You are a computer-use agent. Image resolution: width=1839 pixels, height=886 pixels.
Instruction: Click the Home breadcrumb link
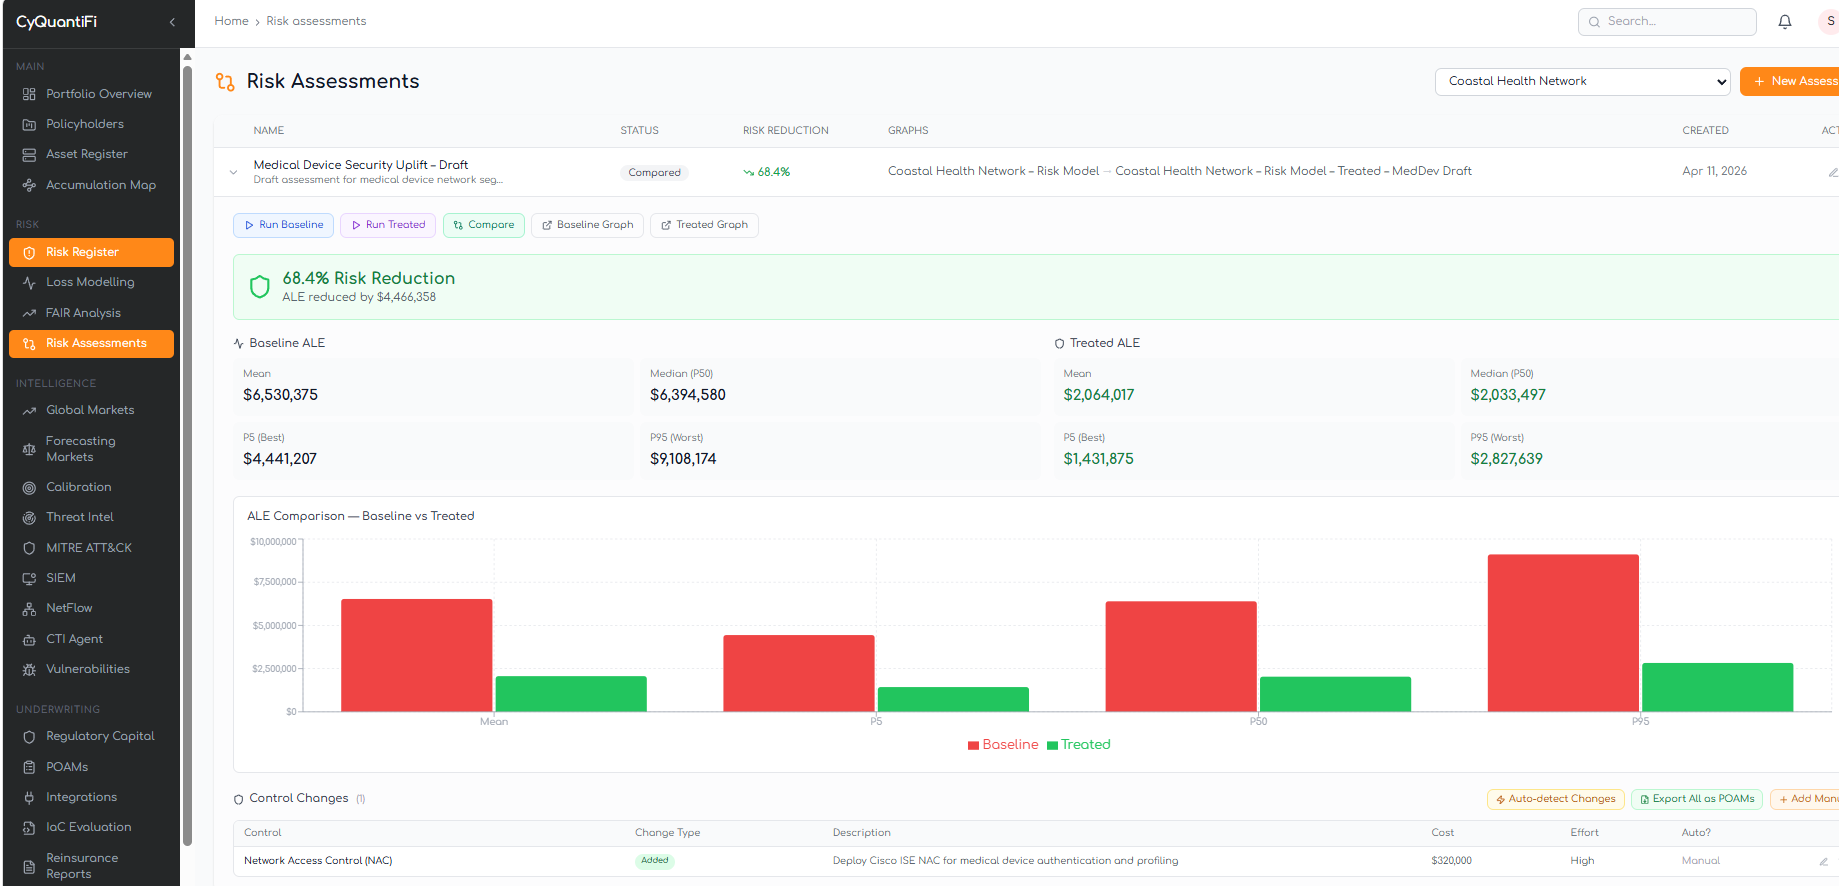[x=231, y=21]
